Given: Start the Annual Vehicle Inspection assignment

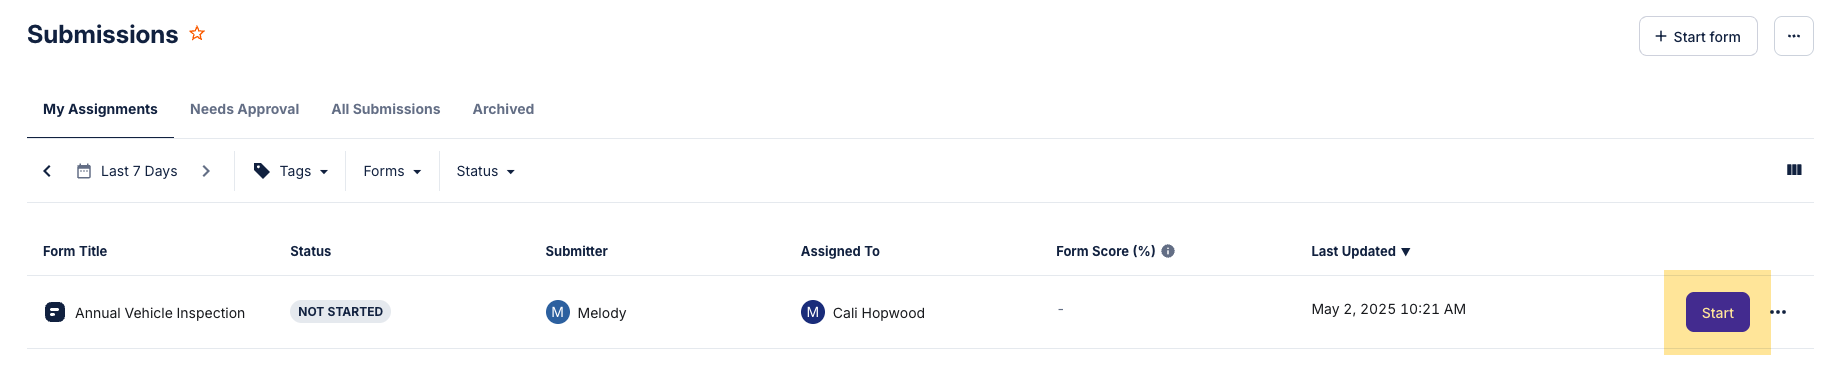Looking at the screenshot, I should coord(1718,312).
